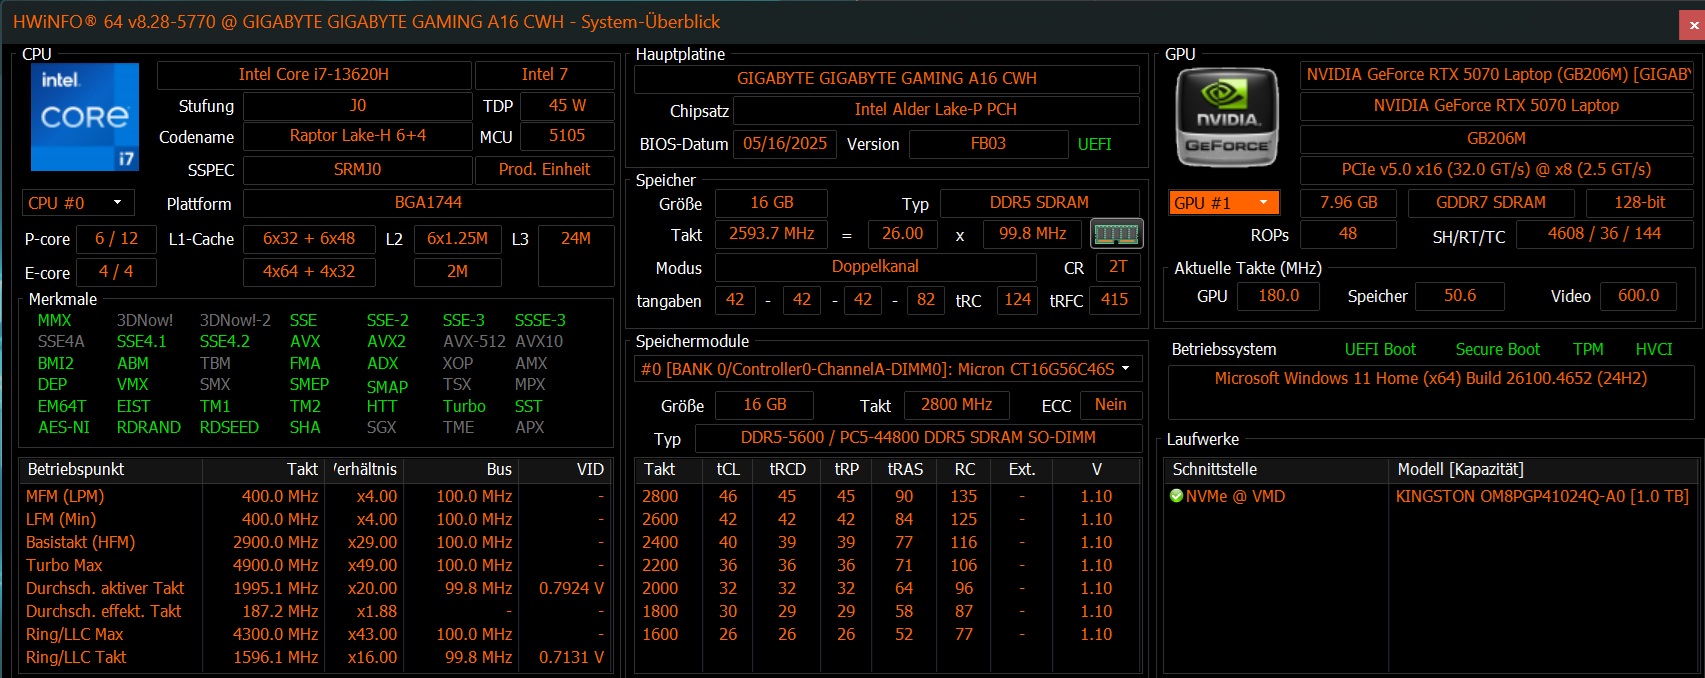
Task: Select the 2800 timing row
Action: [x=887, y=497]
